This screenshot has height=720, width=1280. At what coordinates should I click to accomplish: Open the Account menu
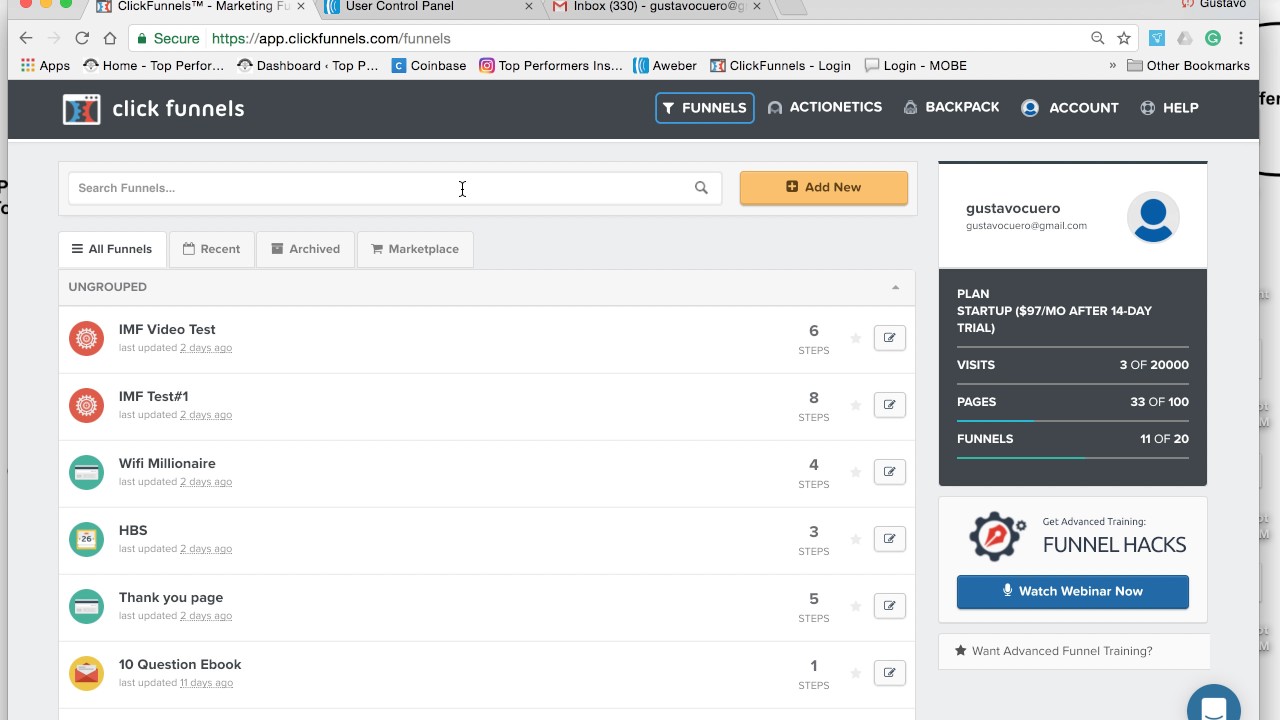pyautogui.click(x=1070, y=108)
